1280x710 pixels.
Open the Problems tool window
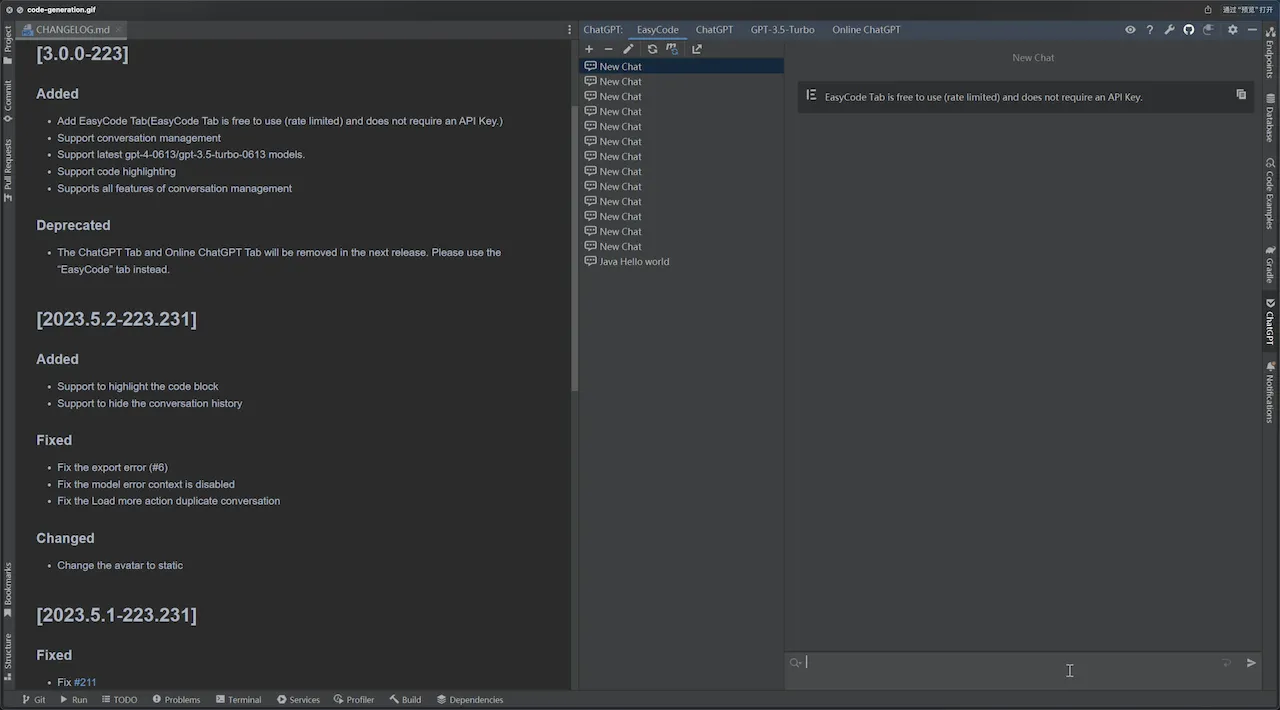176,700
